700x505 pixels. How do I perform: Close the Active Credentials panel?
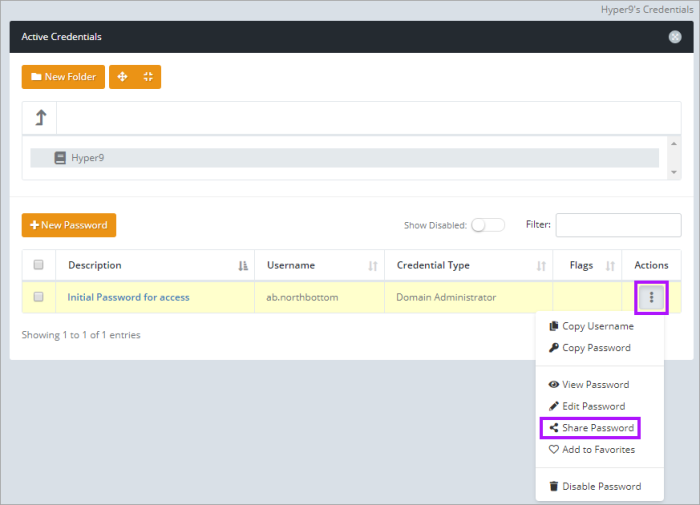pyautogui.click(x=675, y=37)
